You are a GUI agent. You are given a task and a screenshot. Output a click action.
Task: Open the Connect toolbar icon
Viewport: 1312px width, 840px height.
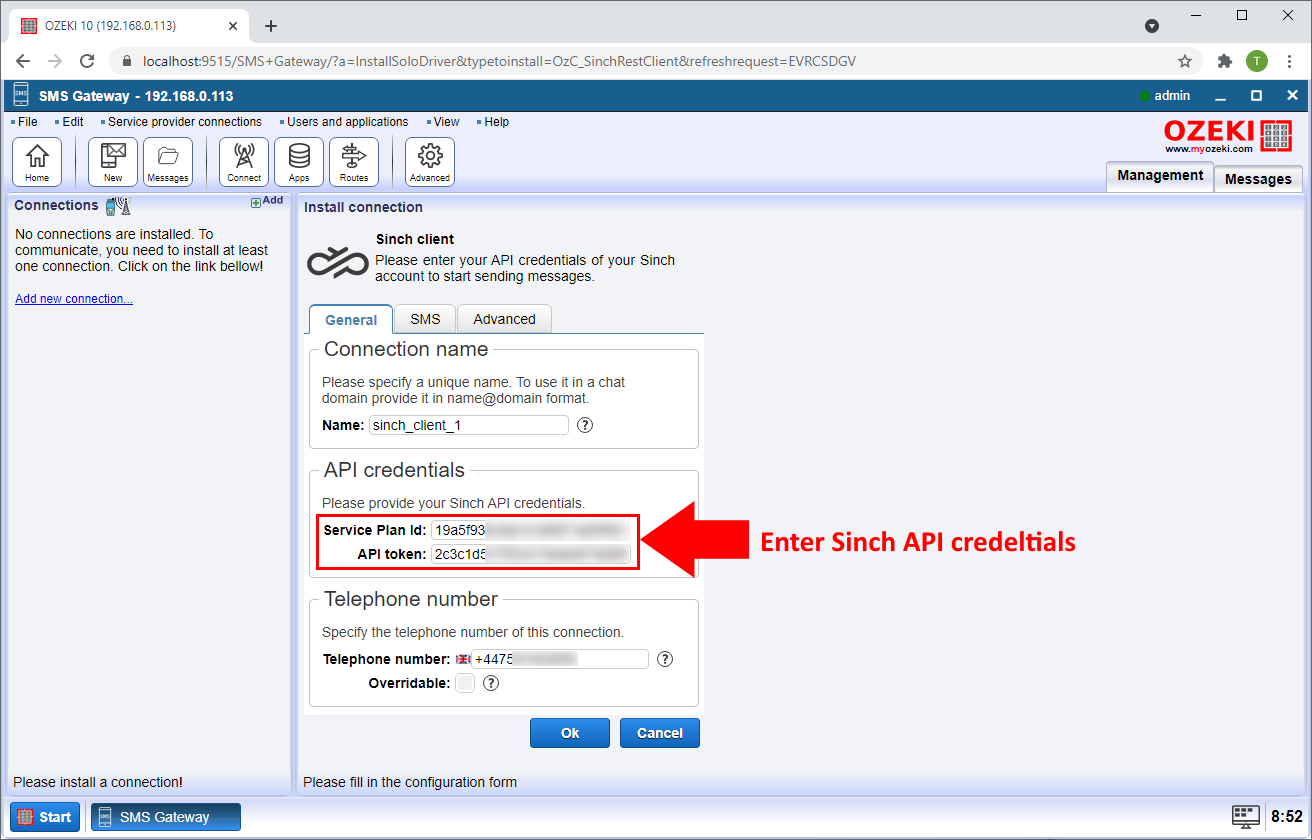pyautogui.click(x=244, y=162)
